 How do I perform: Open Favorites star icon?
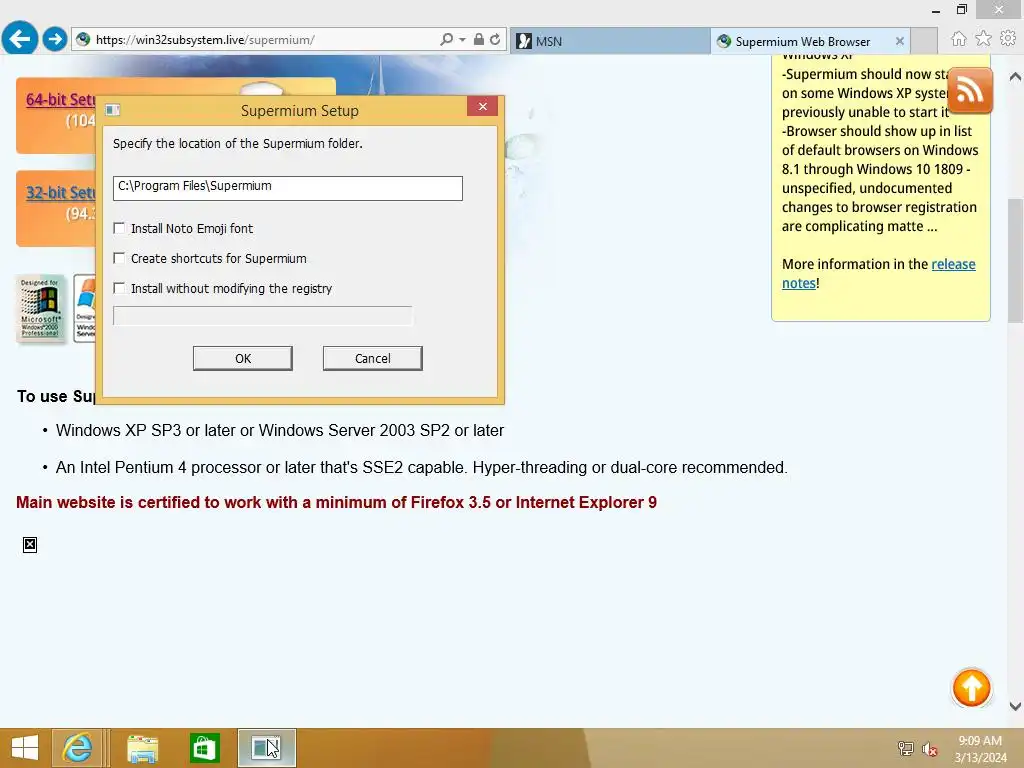[983, 39]
